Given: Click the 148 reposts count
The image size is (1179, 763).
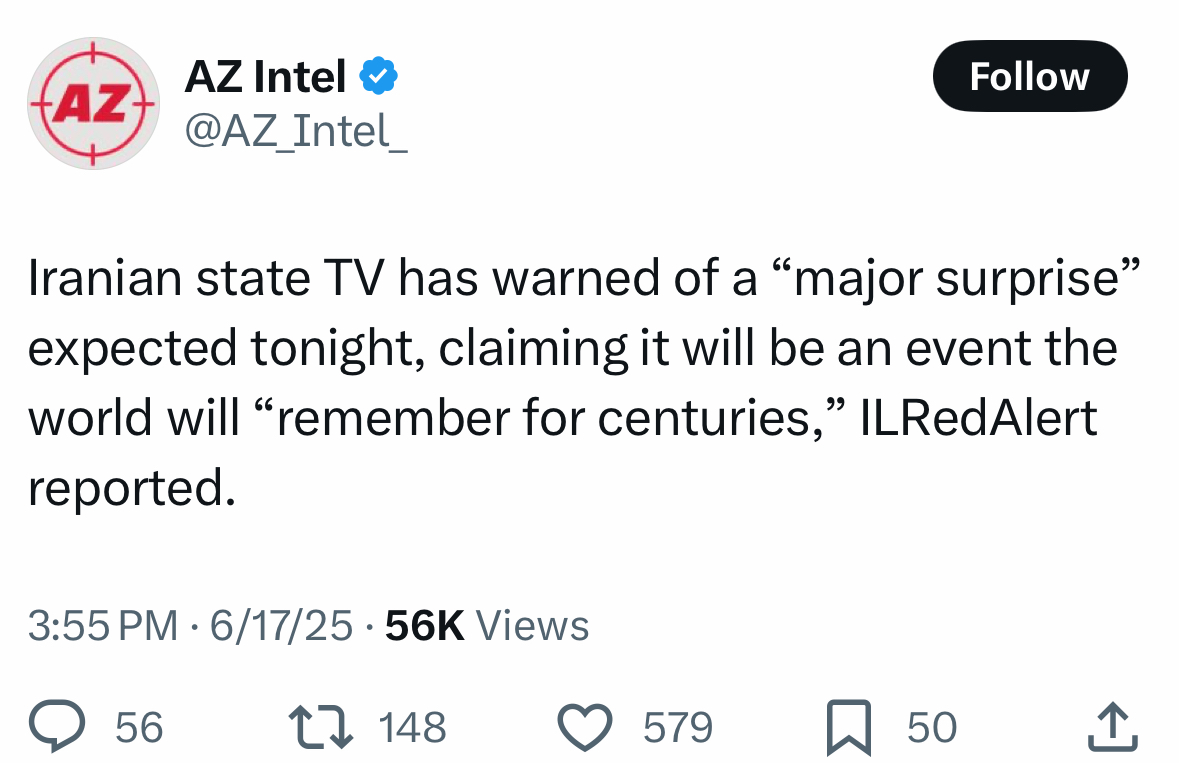Looking at the screenshot, I should [x=412, y=727].
